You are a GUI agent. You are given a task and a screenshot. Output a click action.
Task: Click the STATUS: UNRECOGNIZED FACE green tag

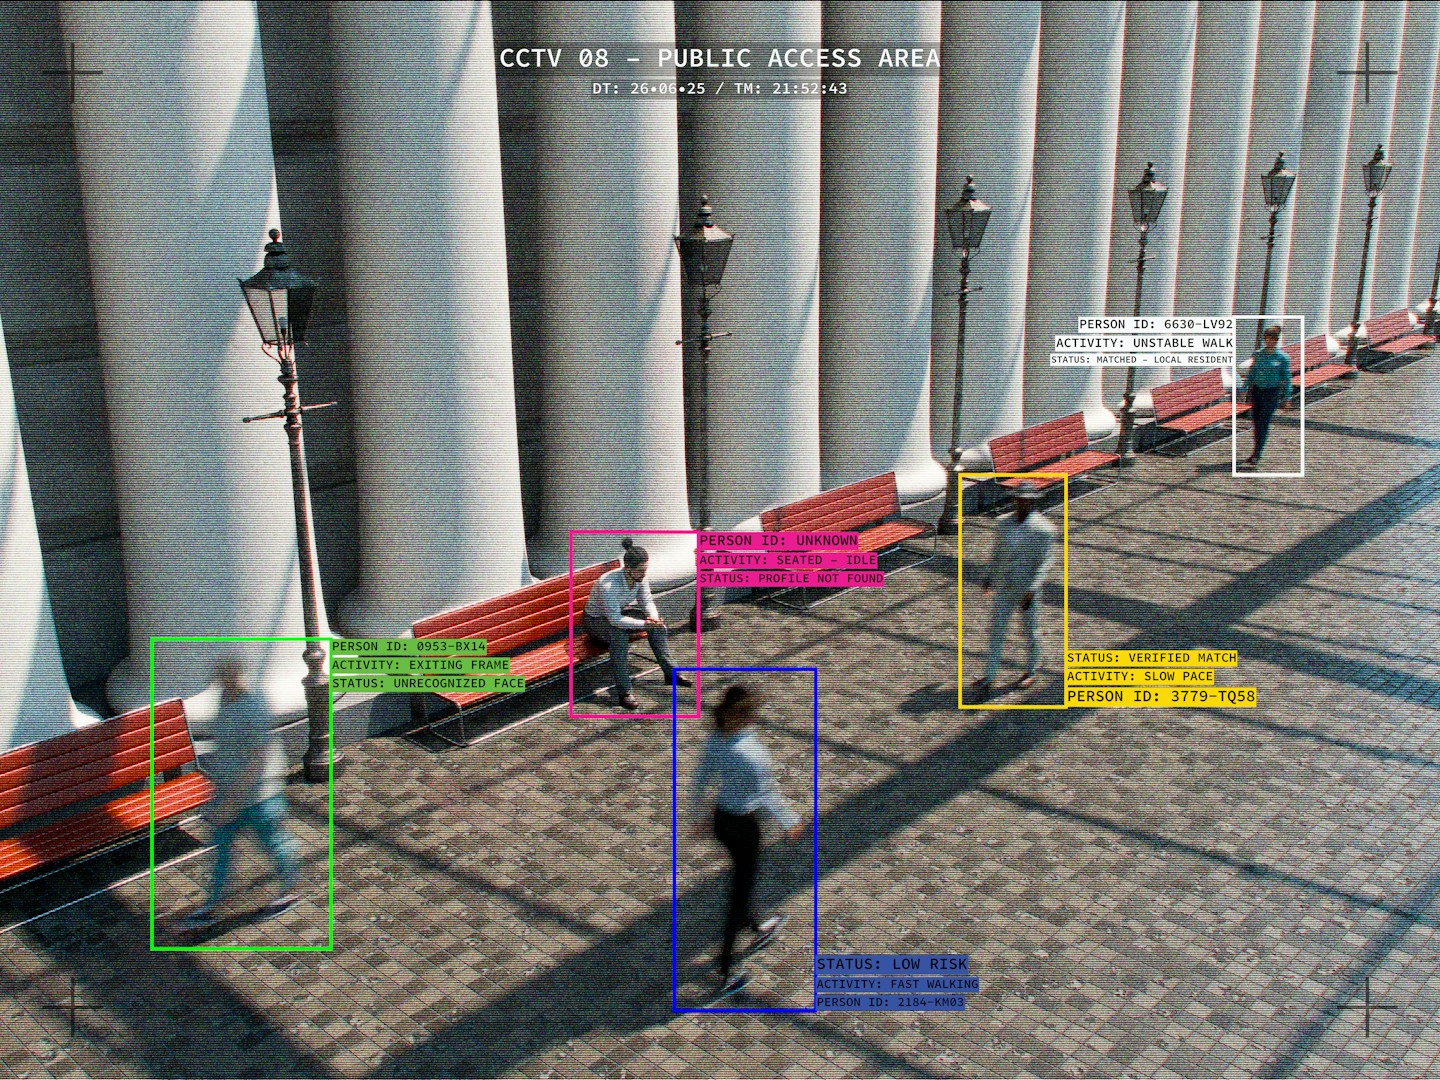click(428, 684)
